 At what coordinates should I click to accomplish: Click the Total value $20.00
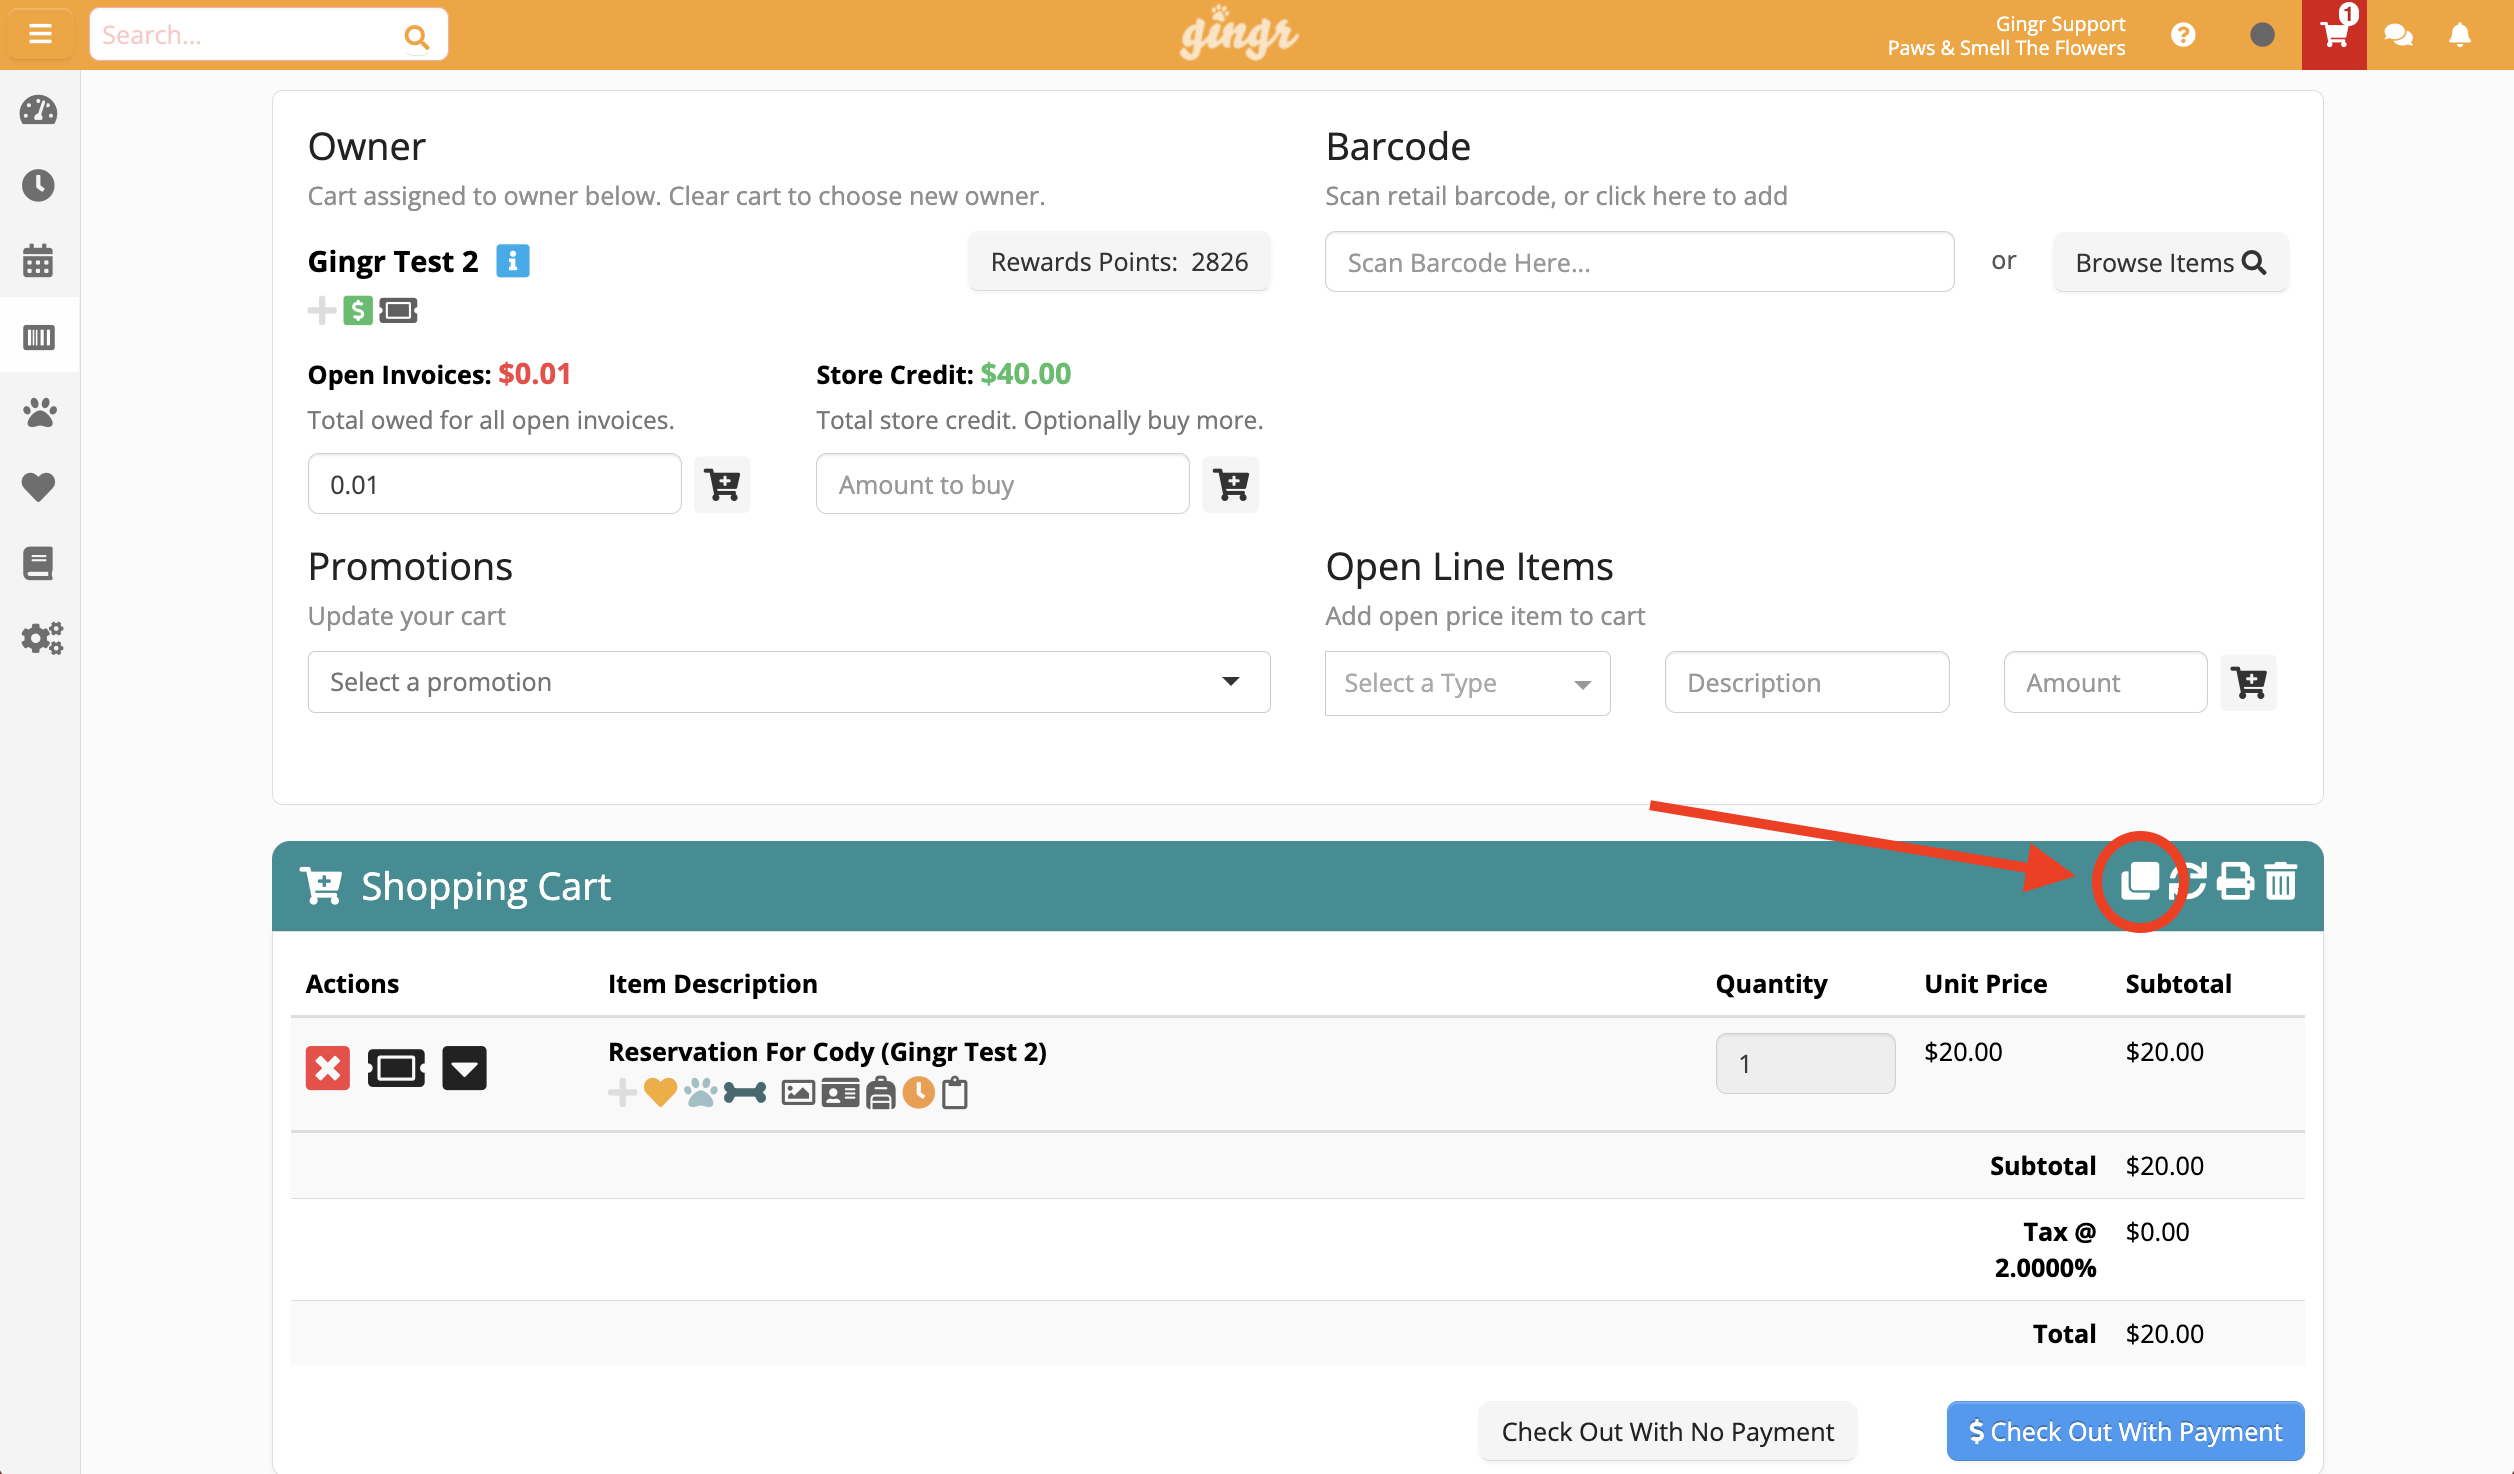pyautogui.click(x=2164, y=1333)
